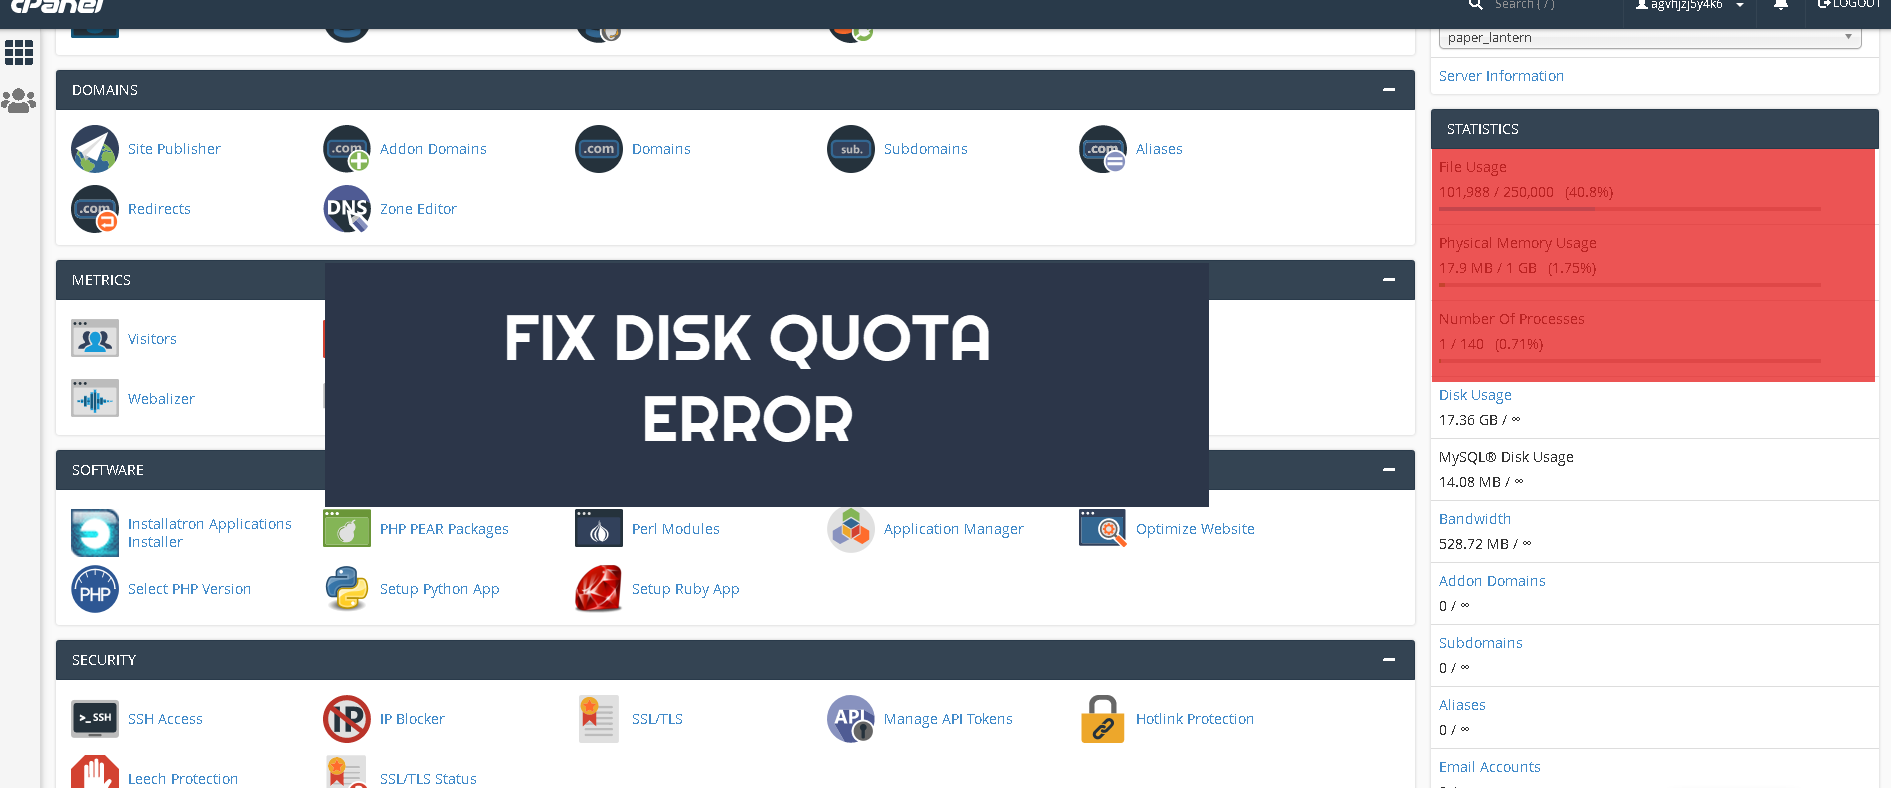Open the DNS Zone Editor icon

tap(347, 209)
